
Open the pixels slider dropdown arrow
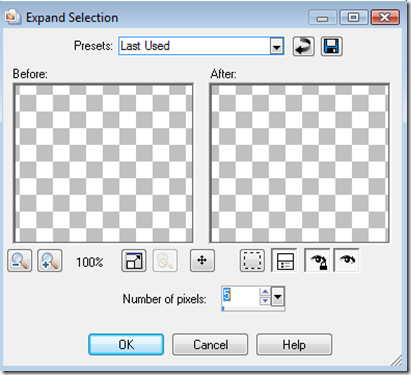pyautogui.click(x=278, y=296)
